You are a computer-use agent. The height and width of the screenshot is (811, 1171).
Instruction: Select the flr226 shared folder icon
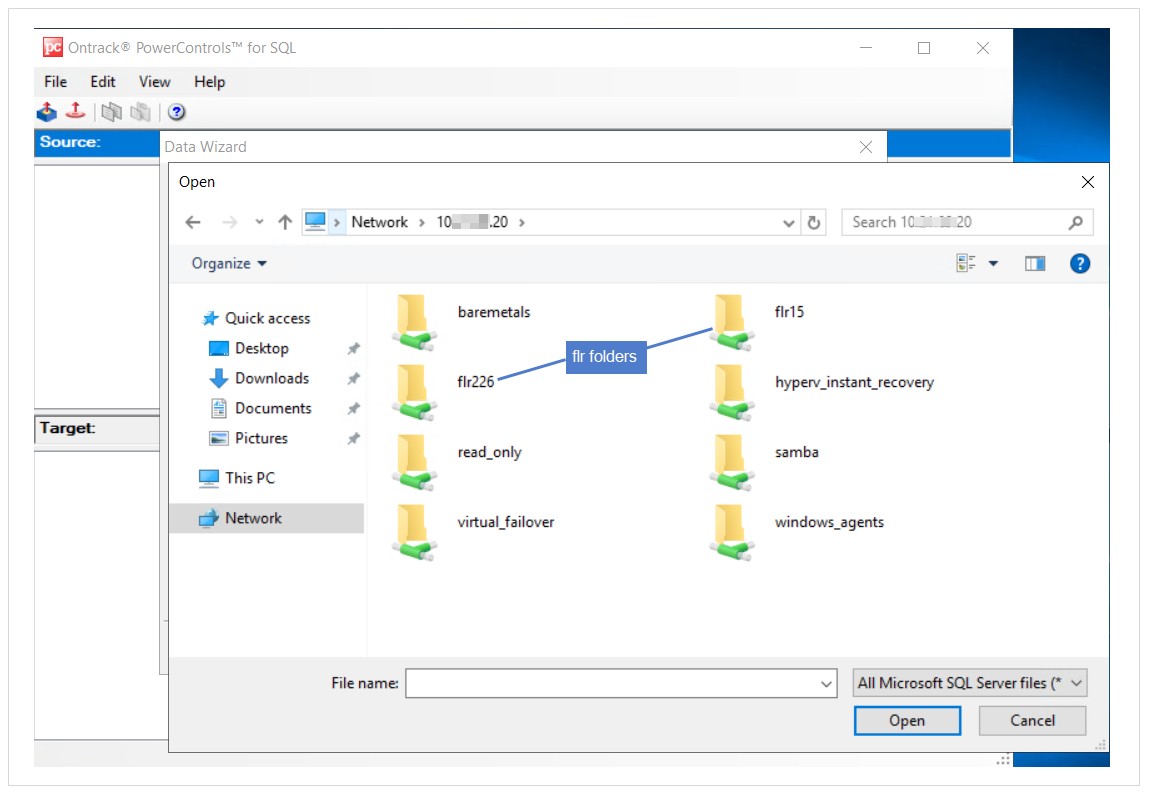414,392
